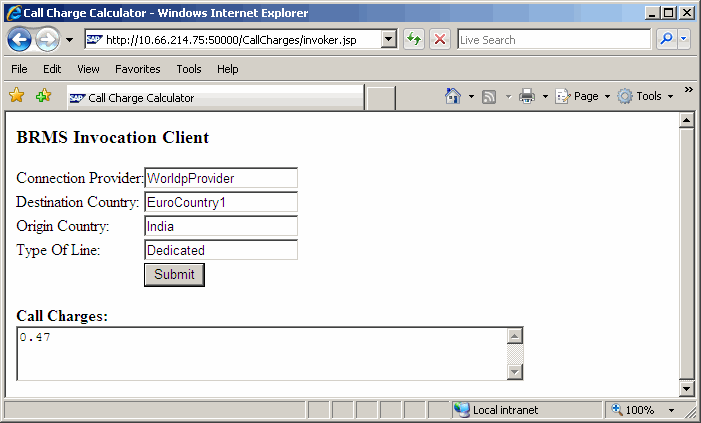Click the Add to Favorites icon
Viewport: 701px width, 423px height.
(43, 97)
